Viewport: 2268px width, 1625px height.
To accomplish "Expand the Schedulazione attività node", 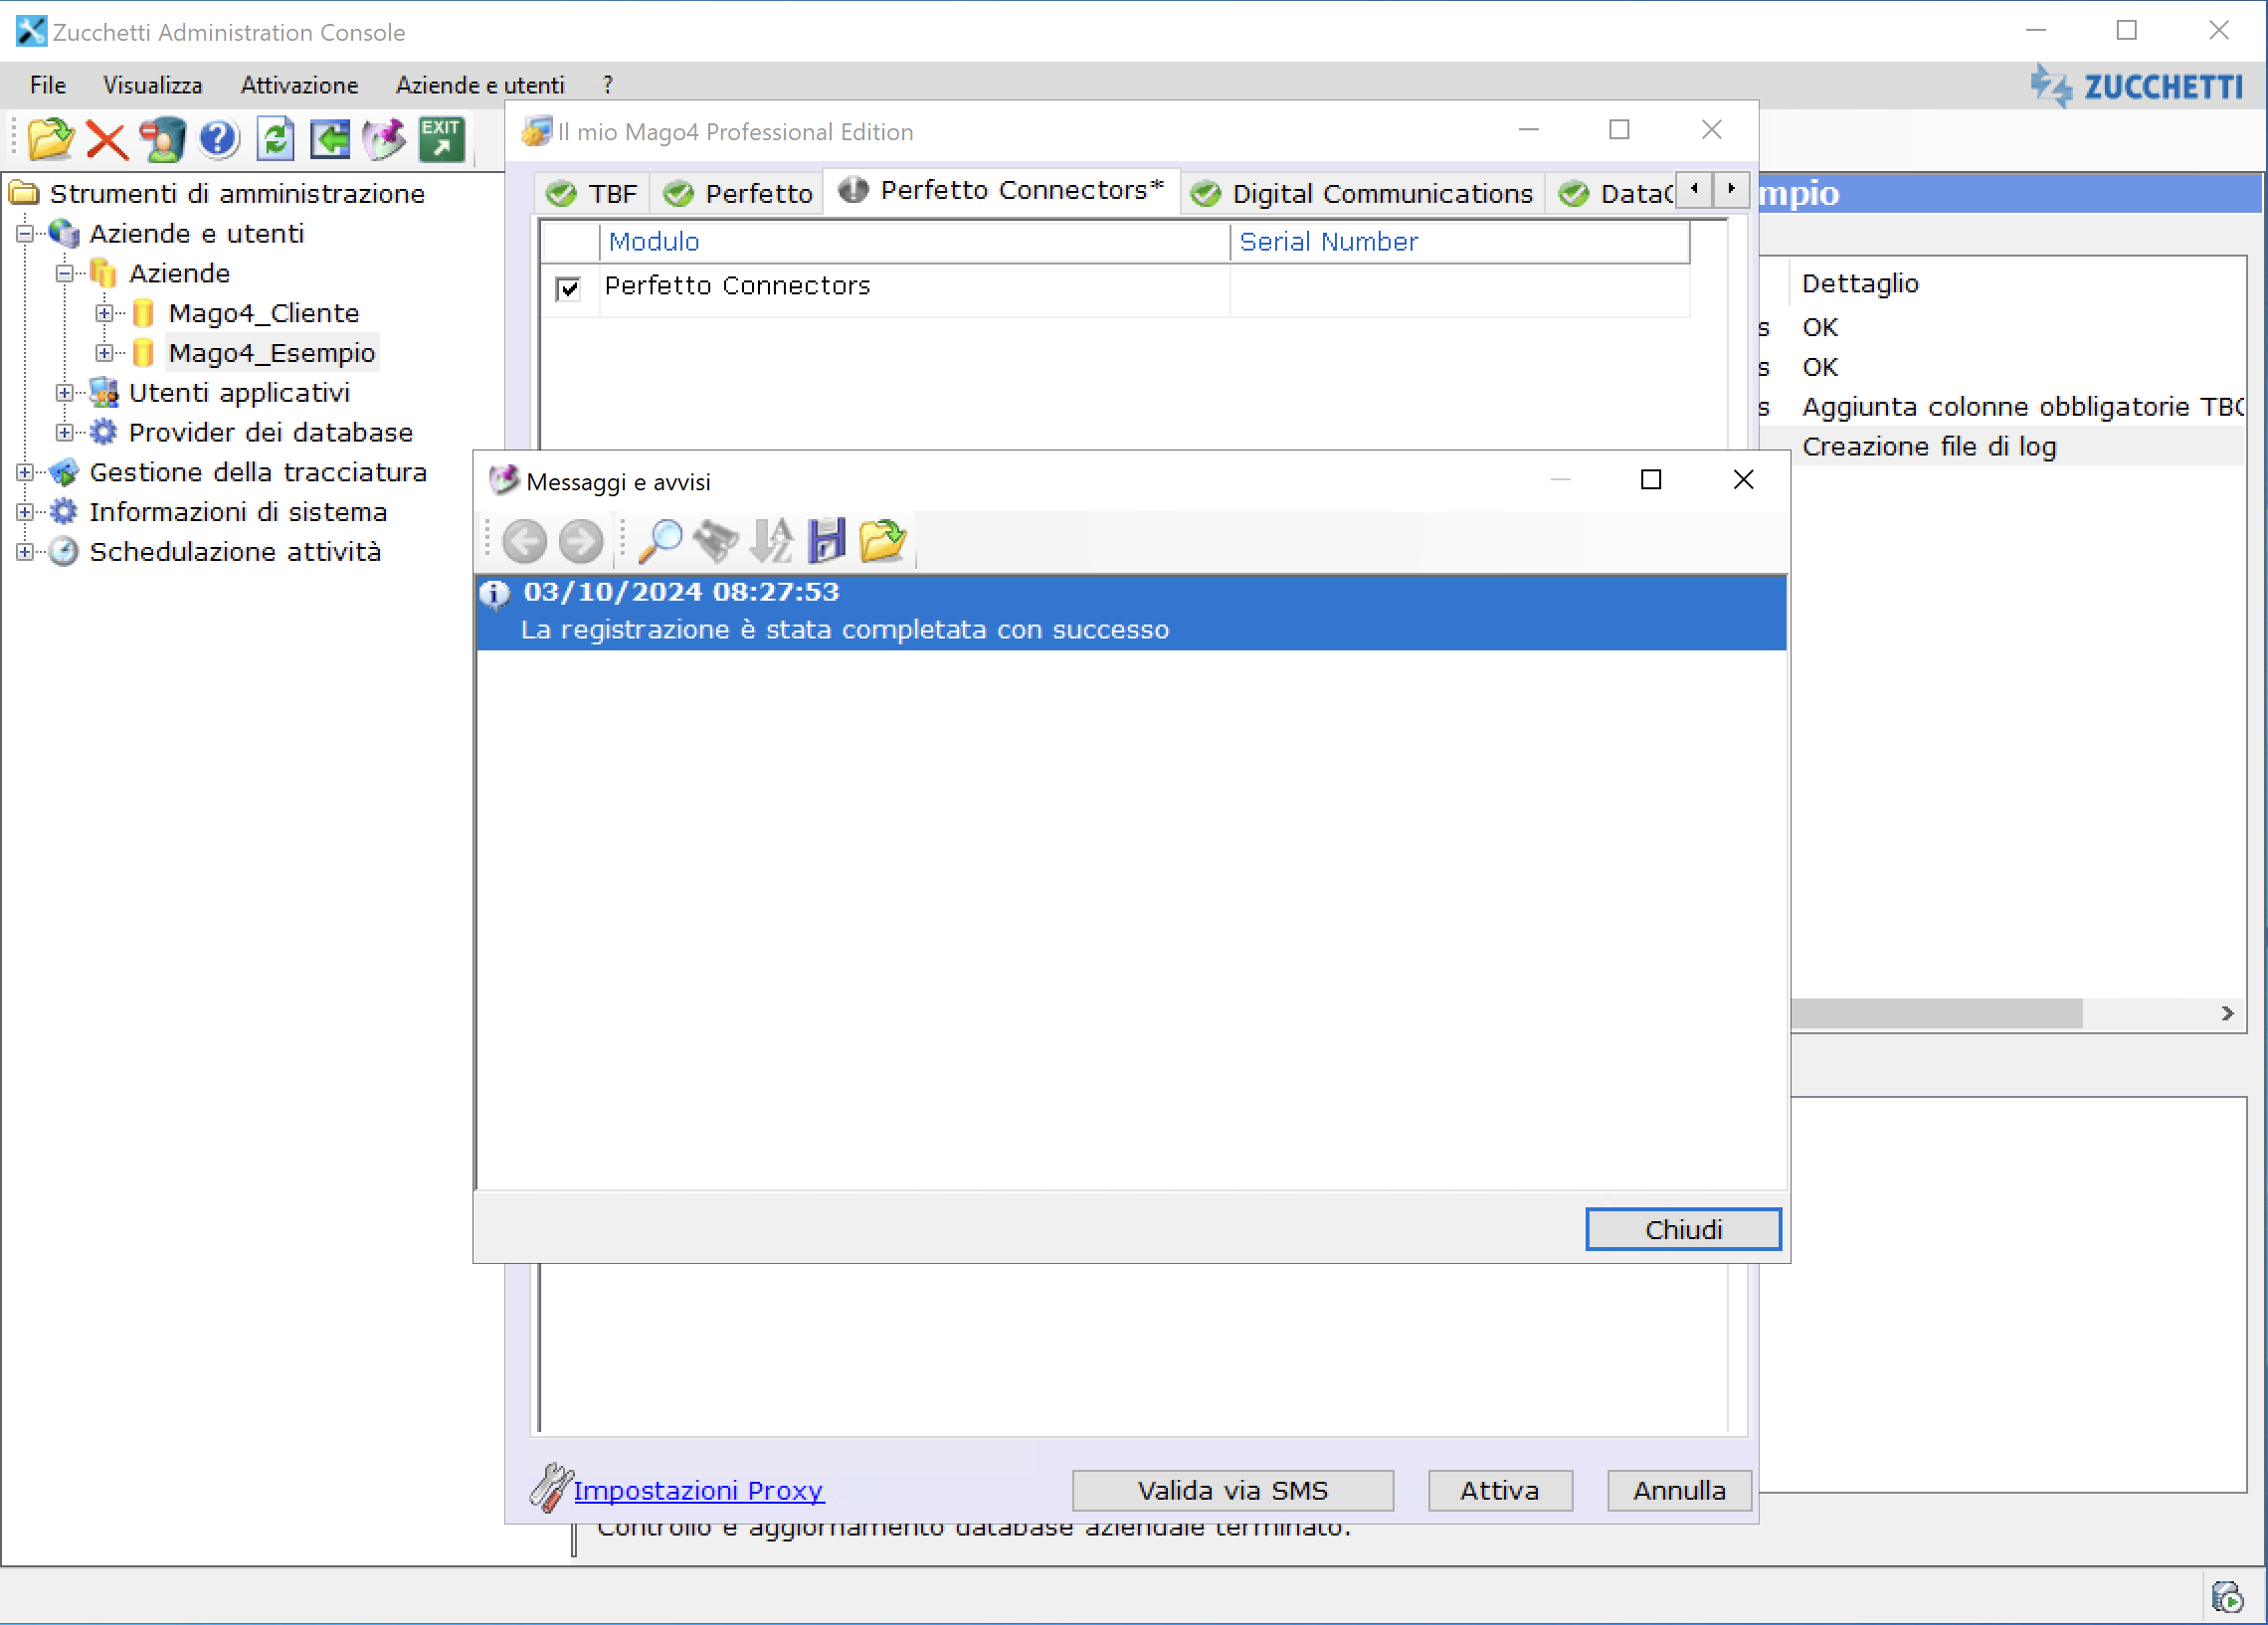I will (x=25, y=552).
